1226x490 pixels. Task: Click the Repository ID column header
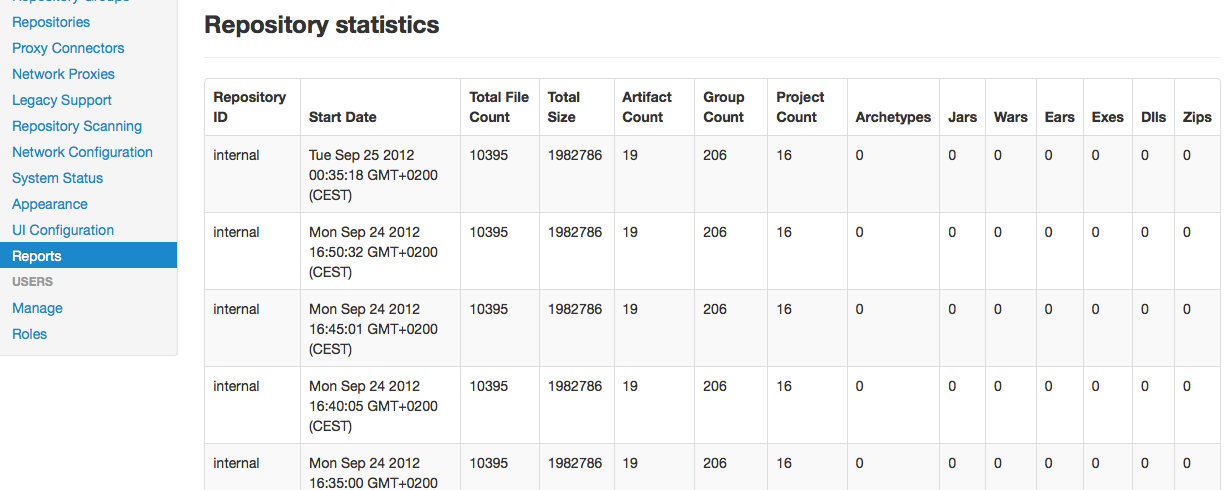[250, 107]
